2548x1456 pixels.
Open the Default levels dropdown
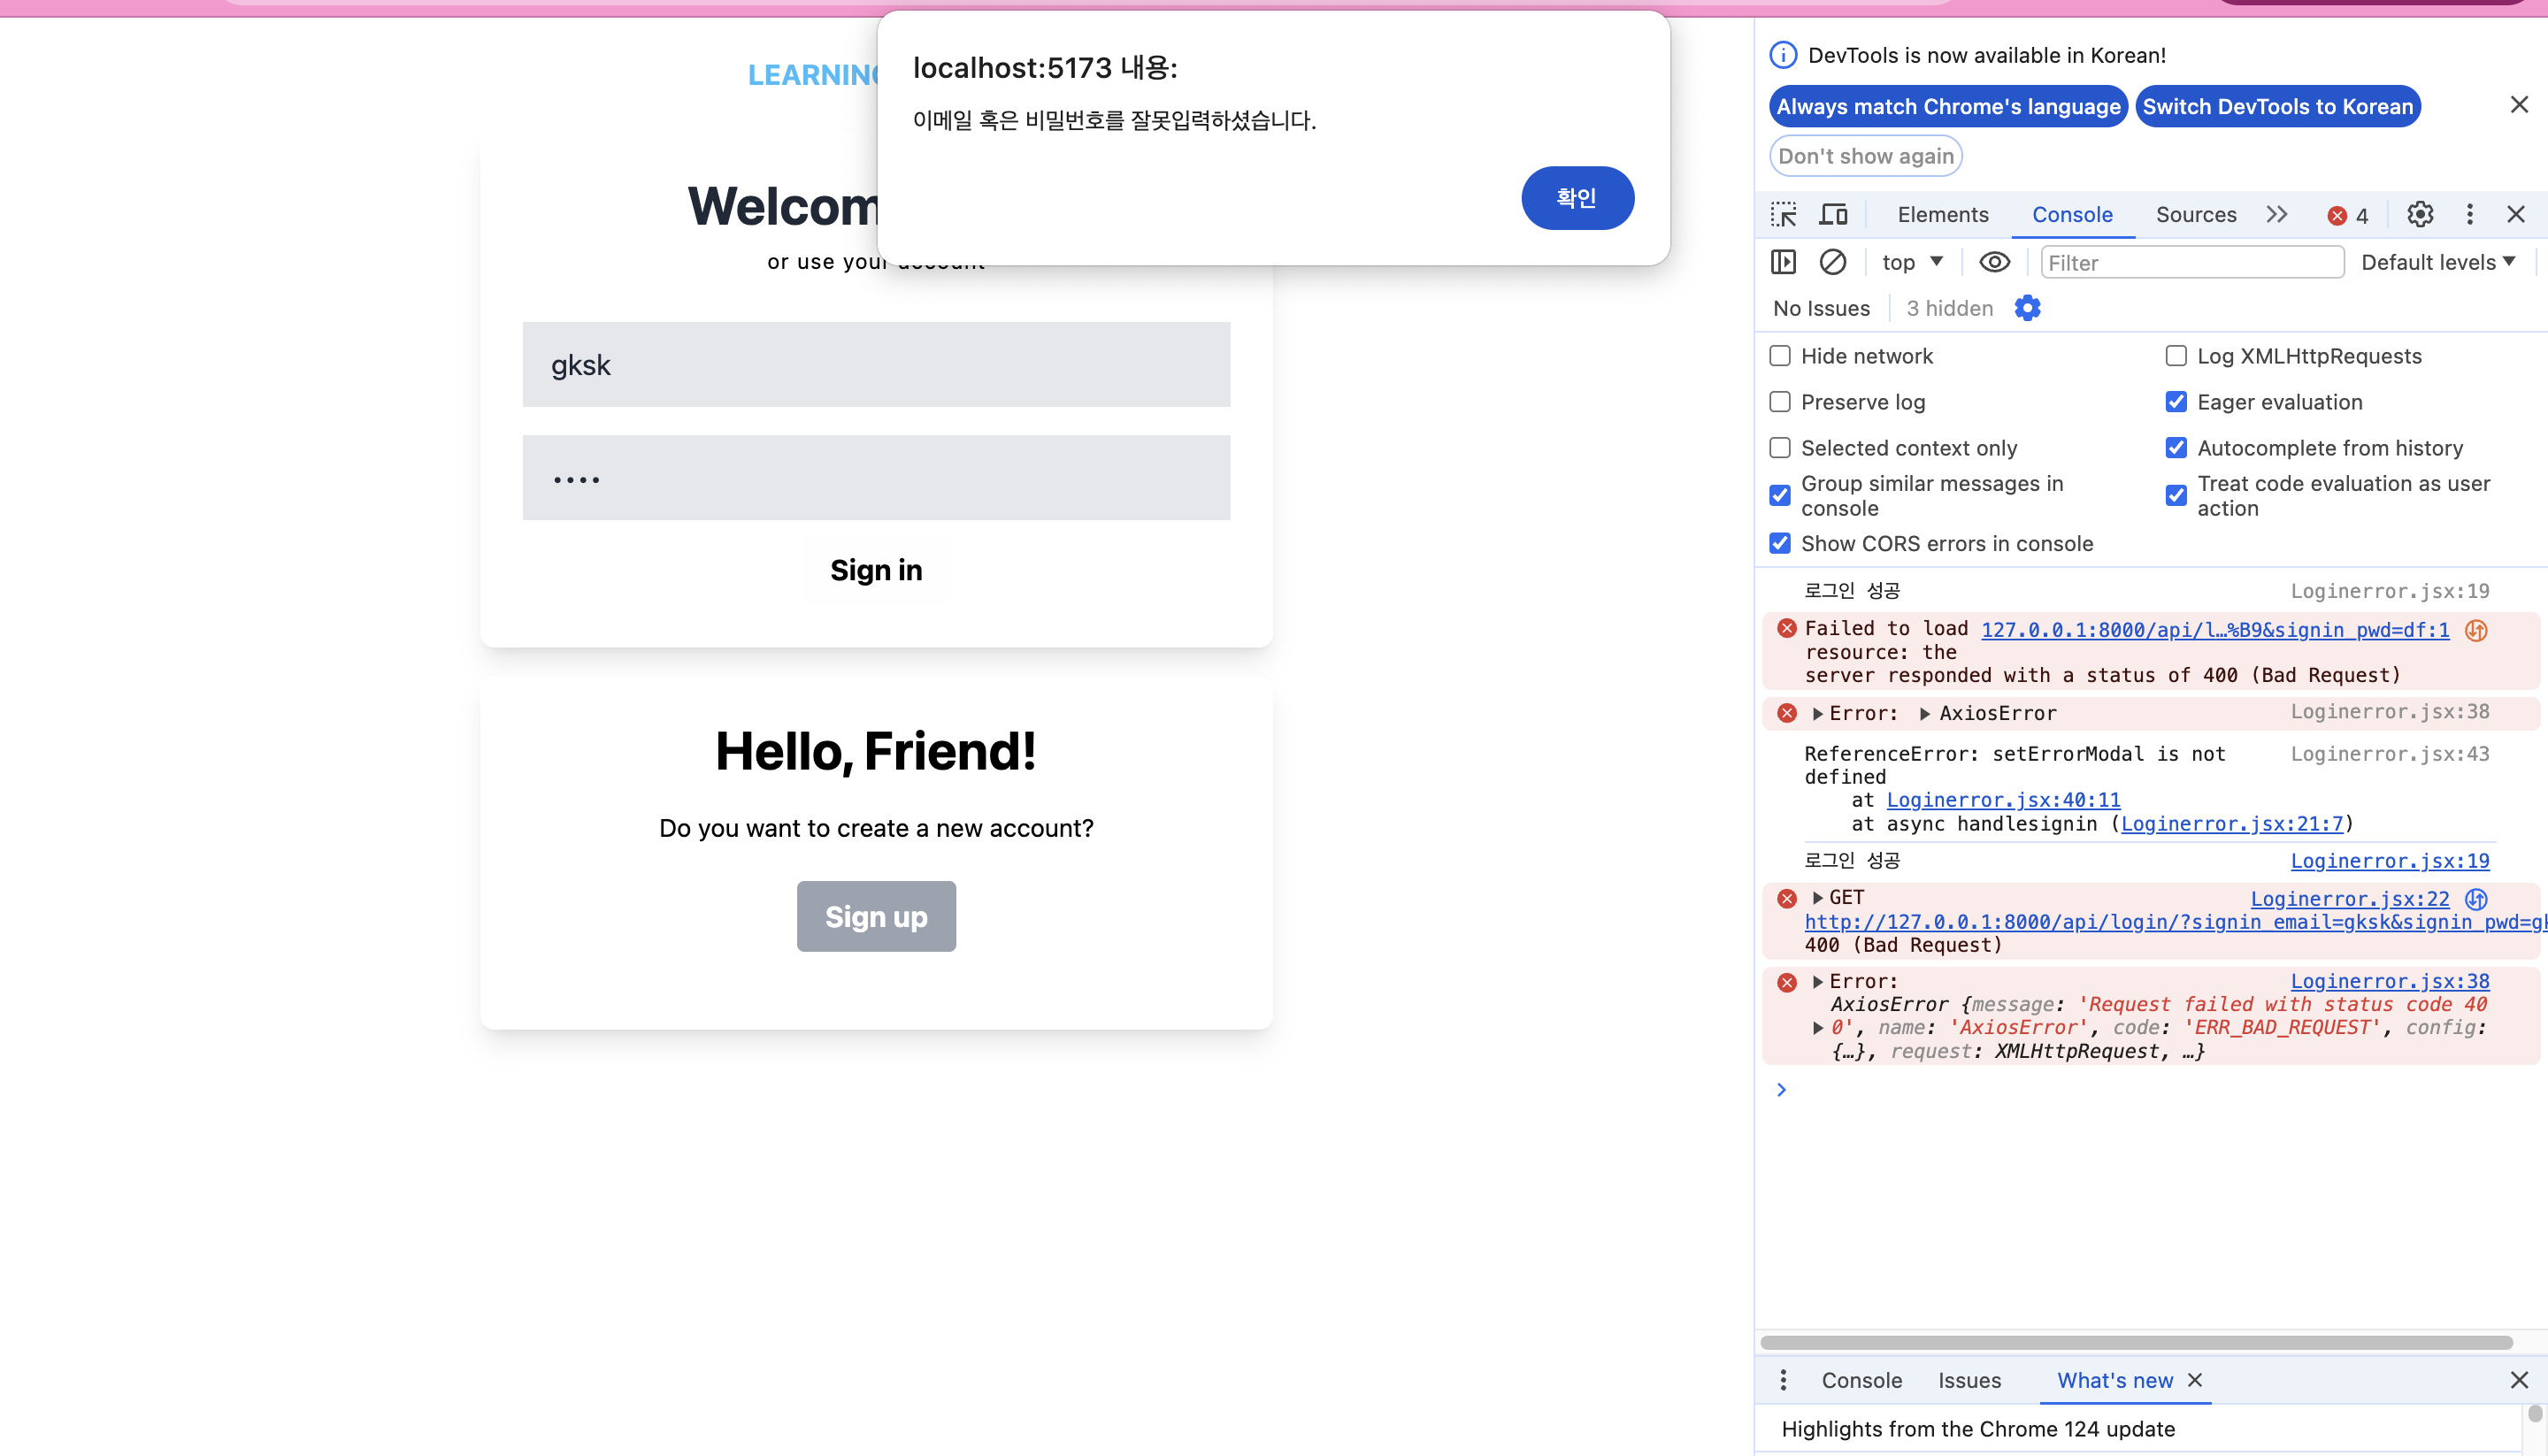click(2437, 262)
